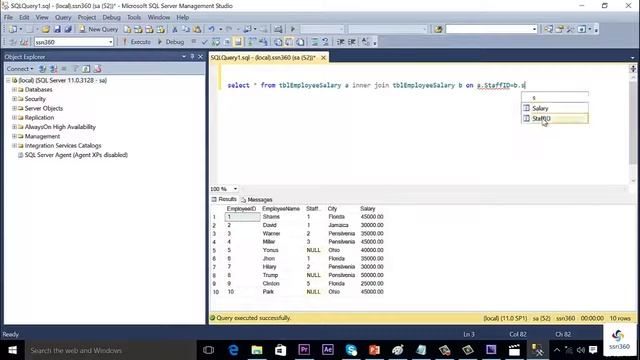Image resolution: width=640 pixels, height=360 pixels.
Task: Click the Display Estimated Execution Plan icon
Action: click(x=216, y=42)
